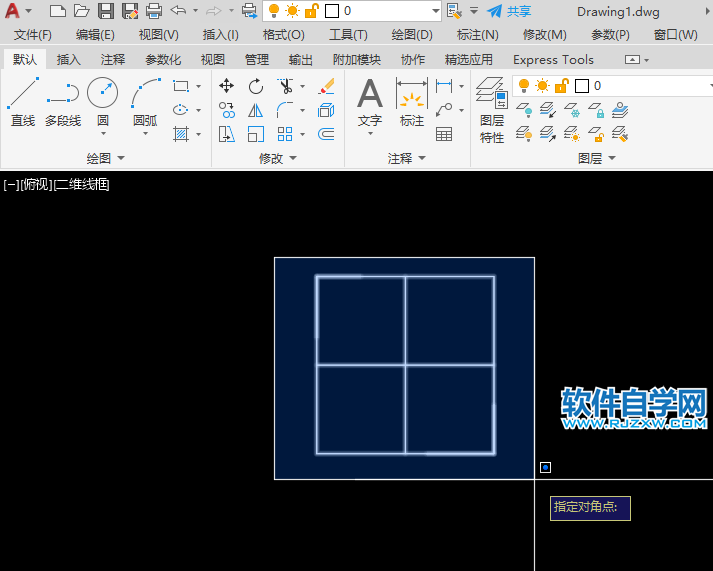Select the Stretch tool icon
Screen dimensions: 713x571
click(x=226, y=134)
